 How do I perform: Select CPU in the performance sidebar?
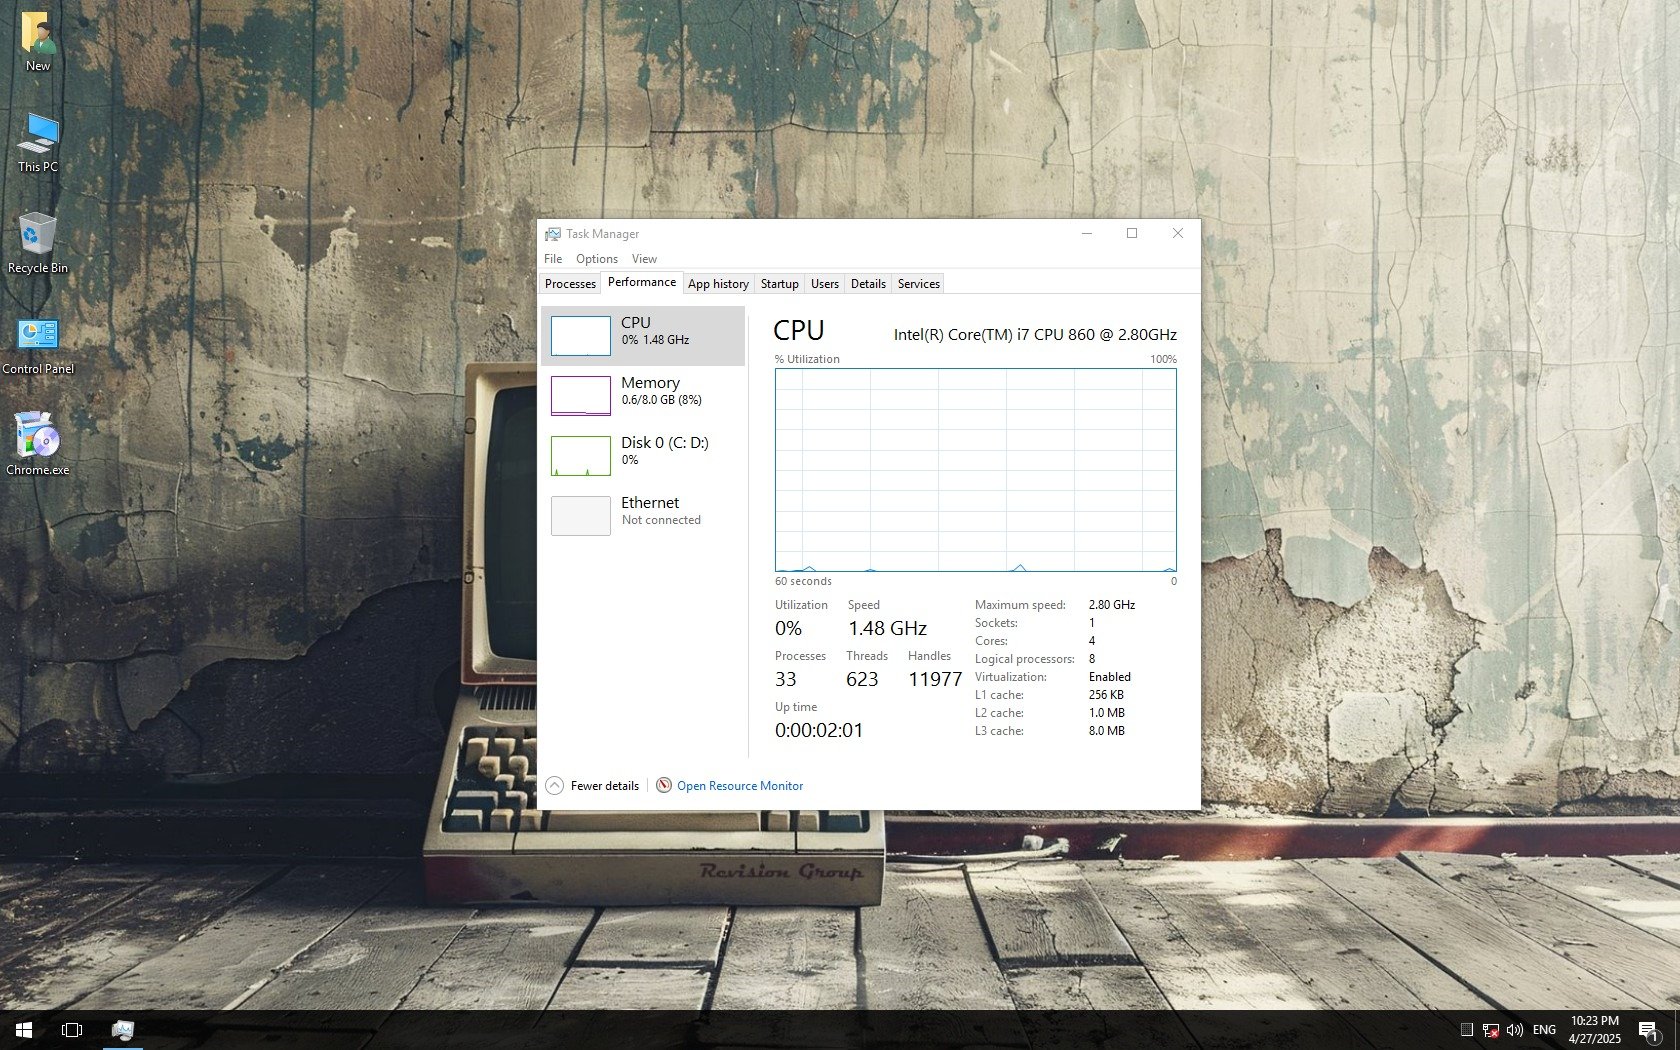[x=643, y=336]
